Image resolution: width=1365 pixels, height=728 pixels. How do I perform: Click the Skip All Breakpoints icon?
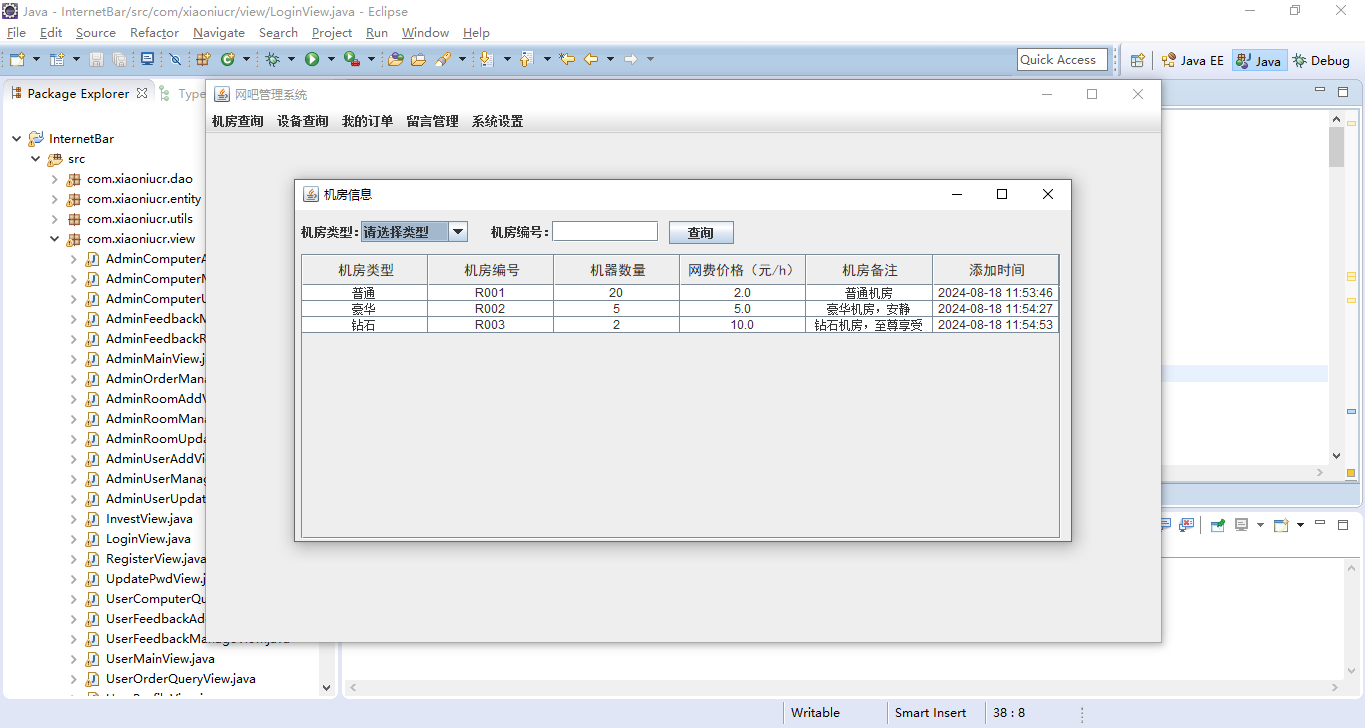[175, 60]
